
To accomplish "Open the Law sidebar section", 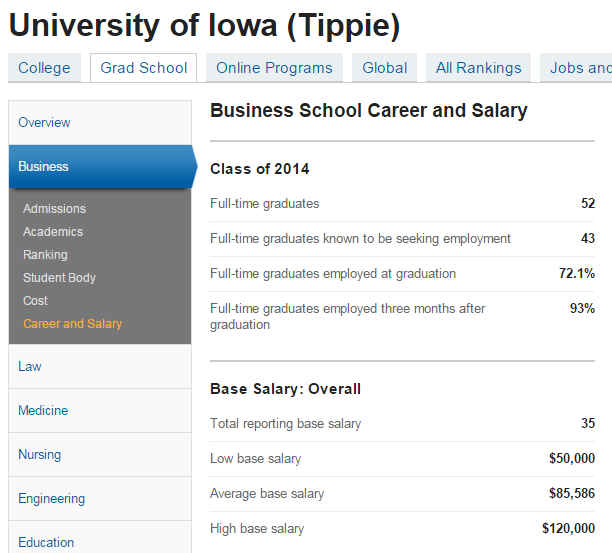I will click(30, 367).
